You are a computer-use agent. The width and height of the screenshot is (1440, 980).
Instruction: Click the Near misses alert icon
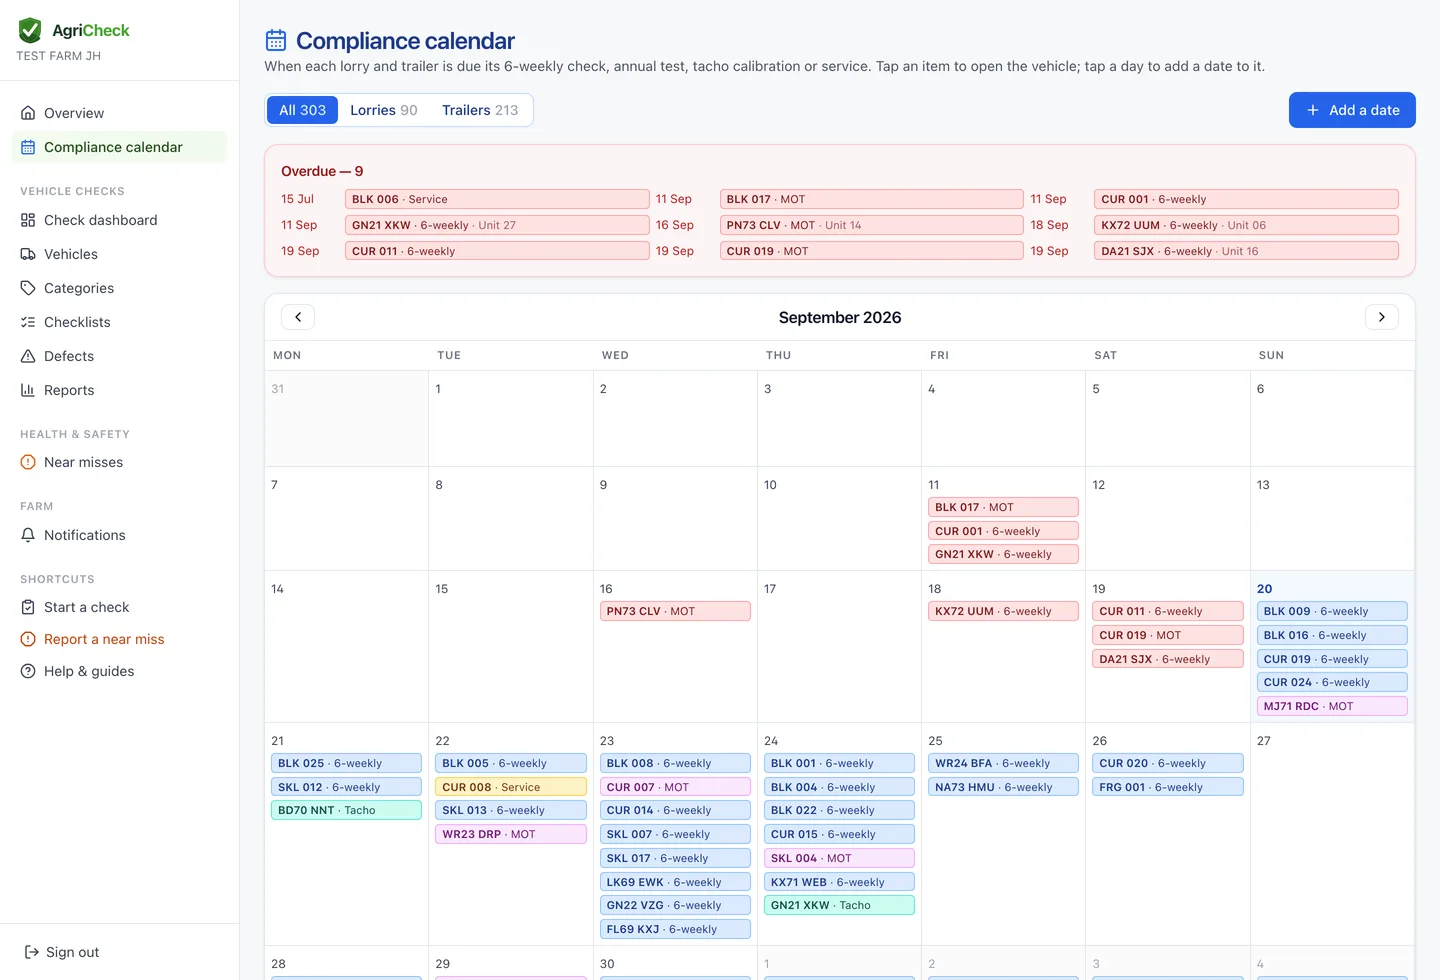[28, 462]
